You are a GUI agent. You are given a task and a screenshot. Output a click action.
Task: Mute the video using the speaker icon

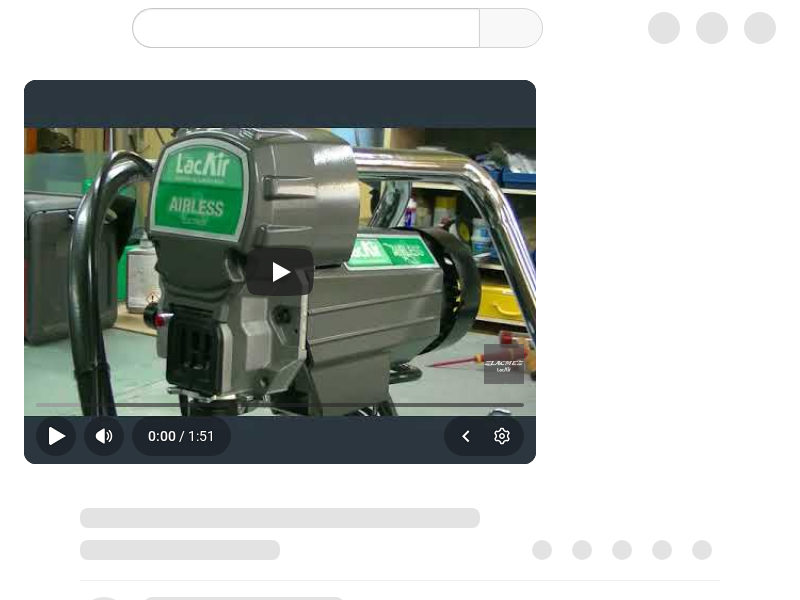104,436
